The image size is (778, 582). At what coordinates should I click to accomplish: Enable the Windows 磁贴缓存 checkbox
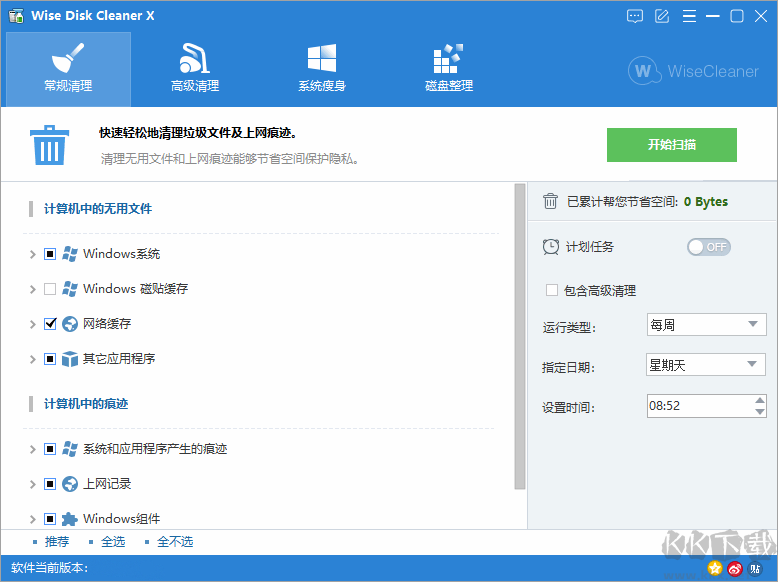pyautogui.click(x=50, y=289)
